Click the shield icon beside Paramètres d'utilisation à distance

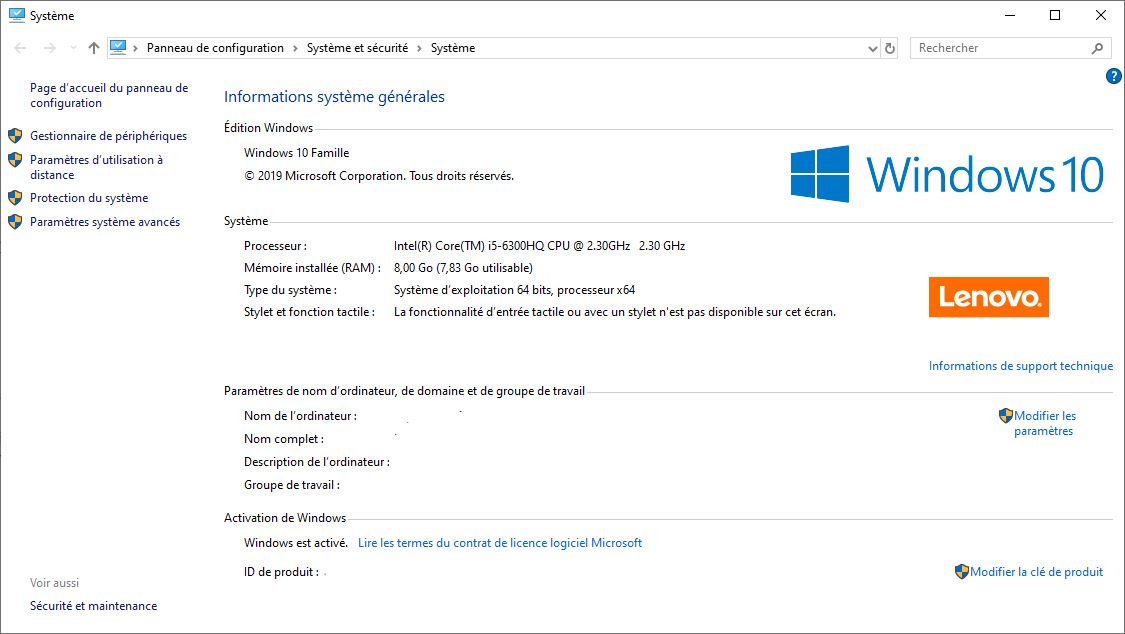[15, 160]
